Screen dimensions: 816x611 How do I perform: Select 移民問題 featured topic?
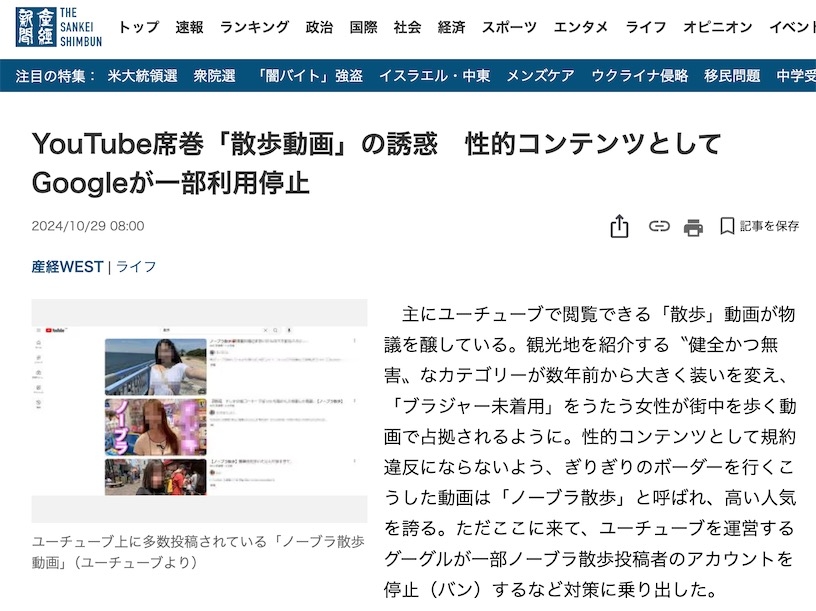tap(732, 76)
